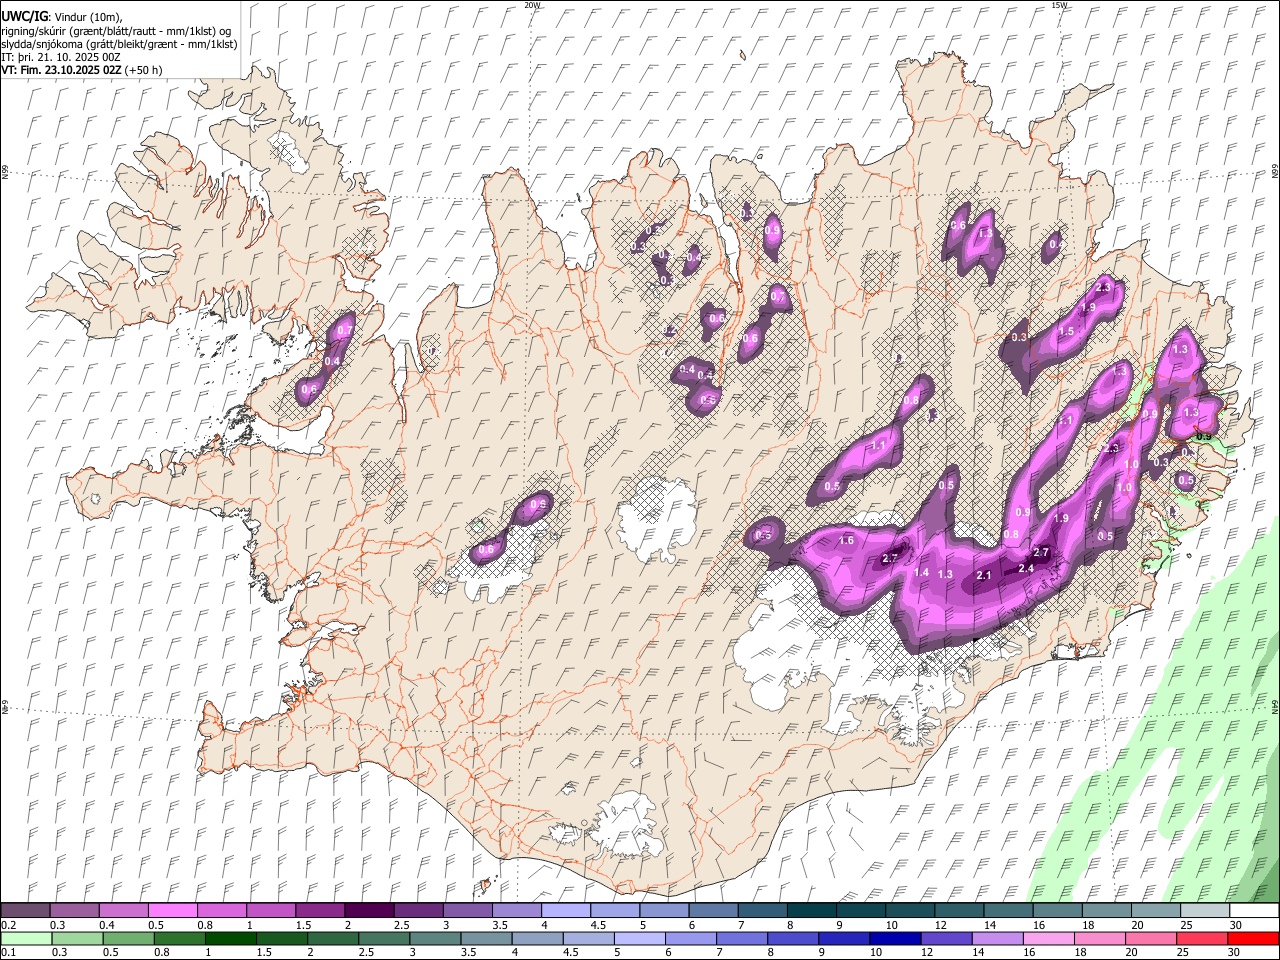This screenshot has width=1280, height=960.
Task: Pick the red 30 swatch in rain legend
Action: point(1253,938)
